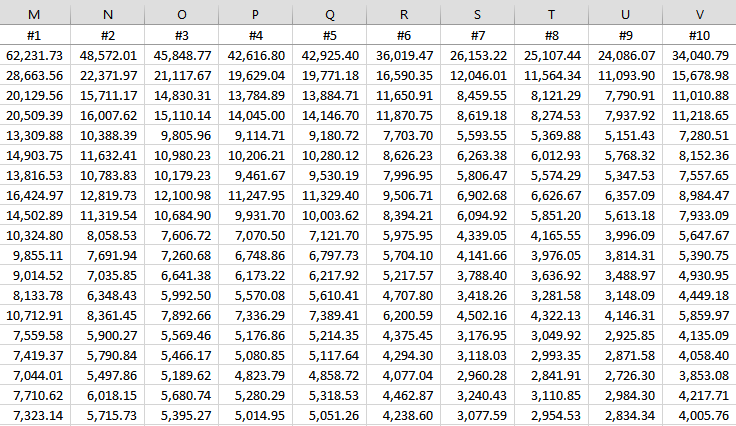Select column Q header
736x426 pixels.
pyautogui.click(x=330, y=15)
